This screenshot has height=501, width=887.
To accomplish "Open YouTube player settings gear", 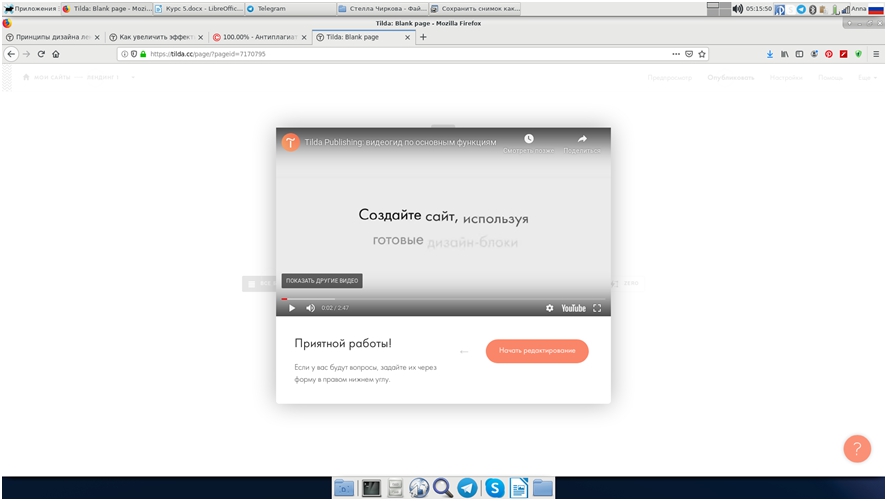I will tap(549, 308).
